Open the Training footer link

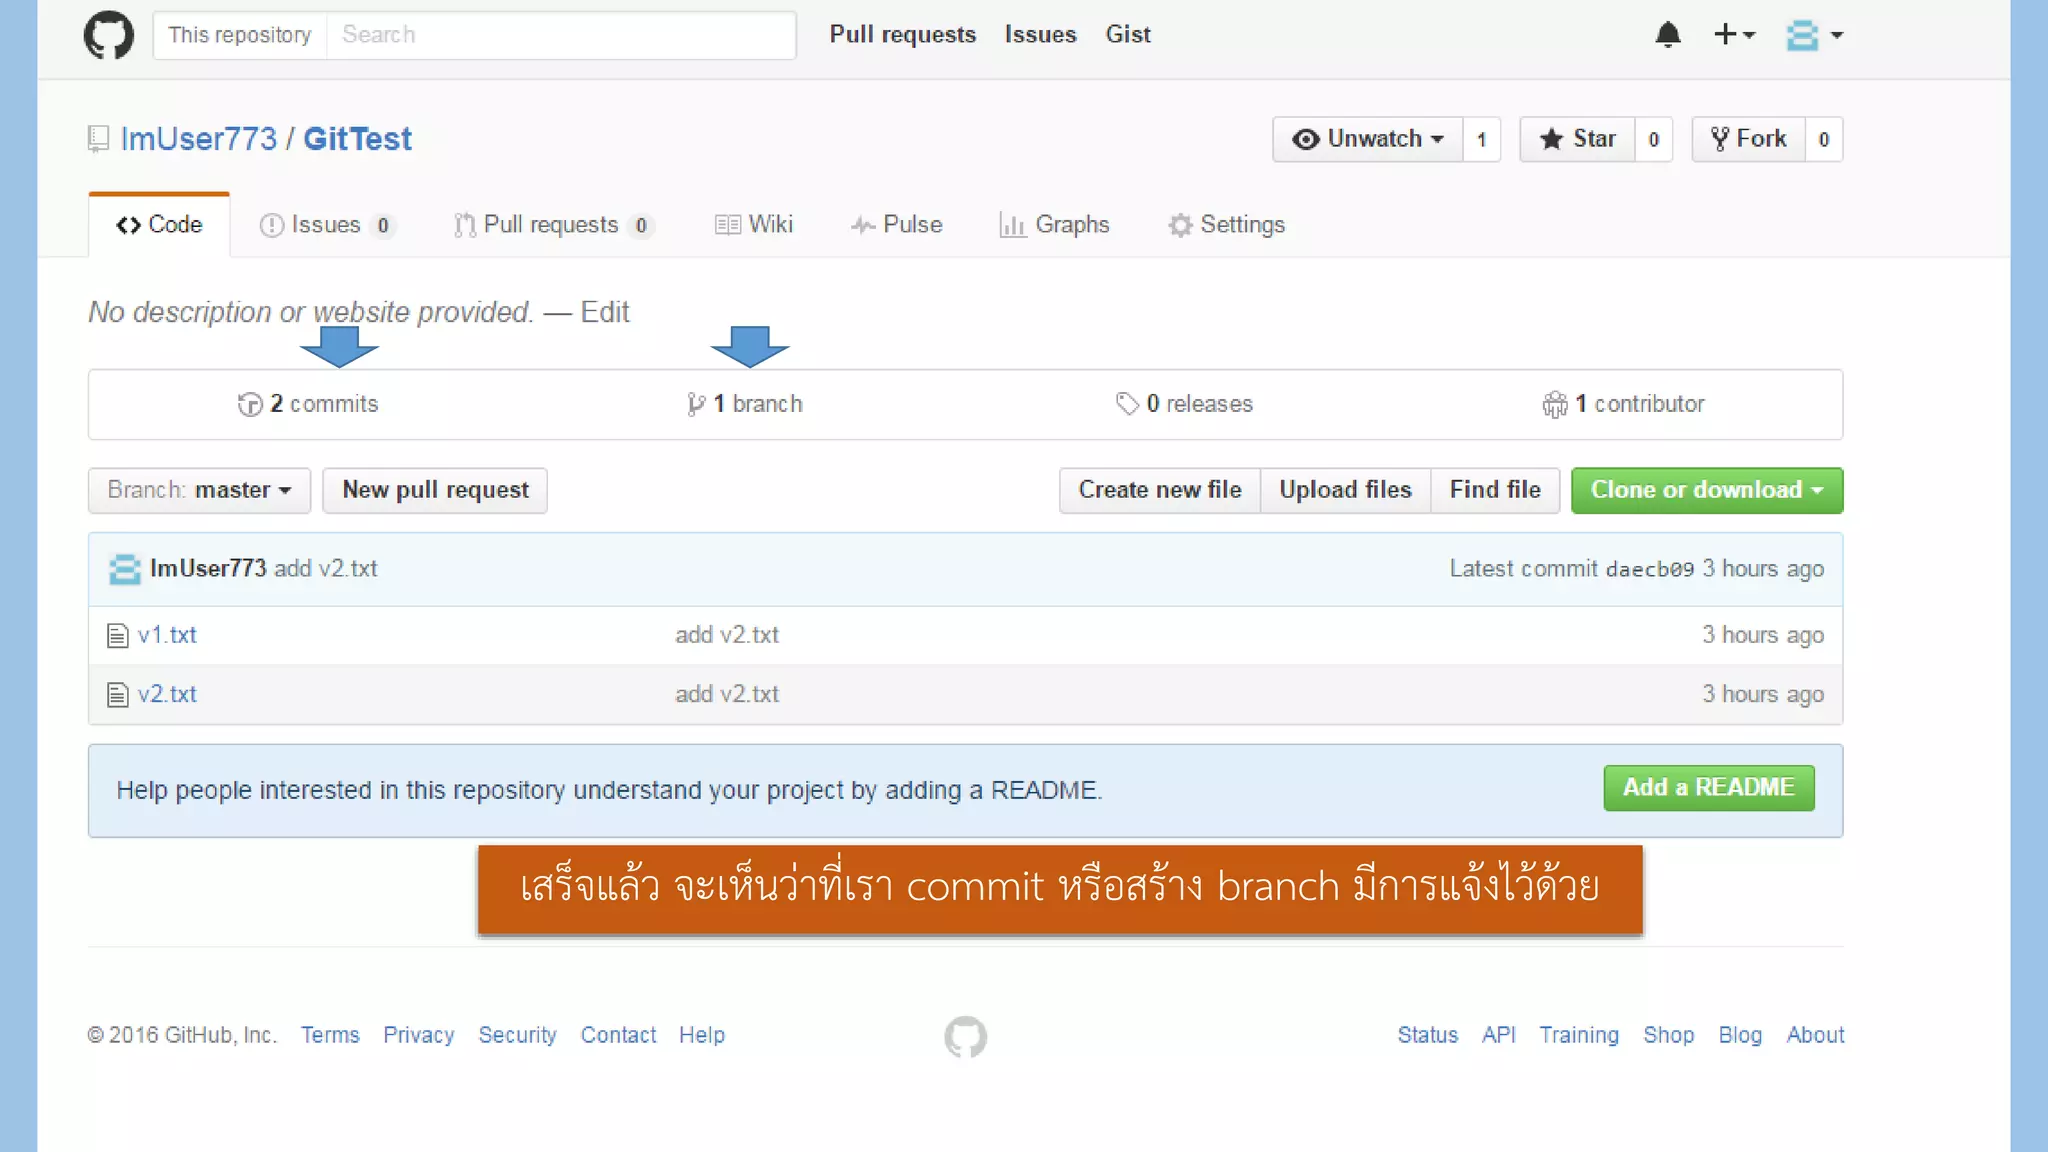(x=1579, y=1035)
